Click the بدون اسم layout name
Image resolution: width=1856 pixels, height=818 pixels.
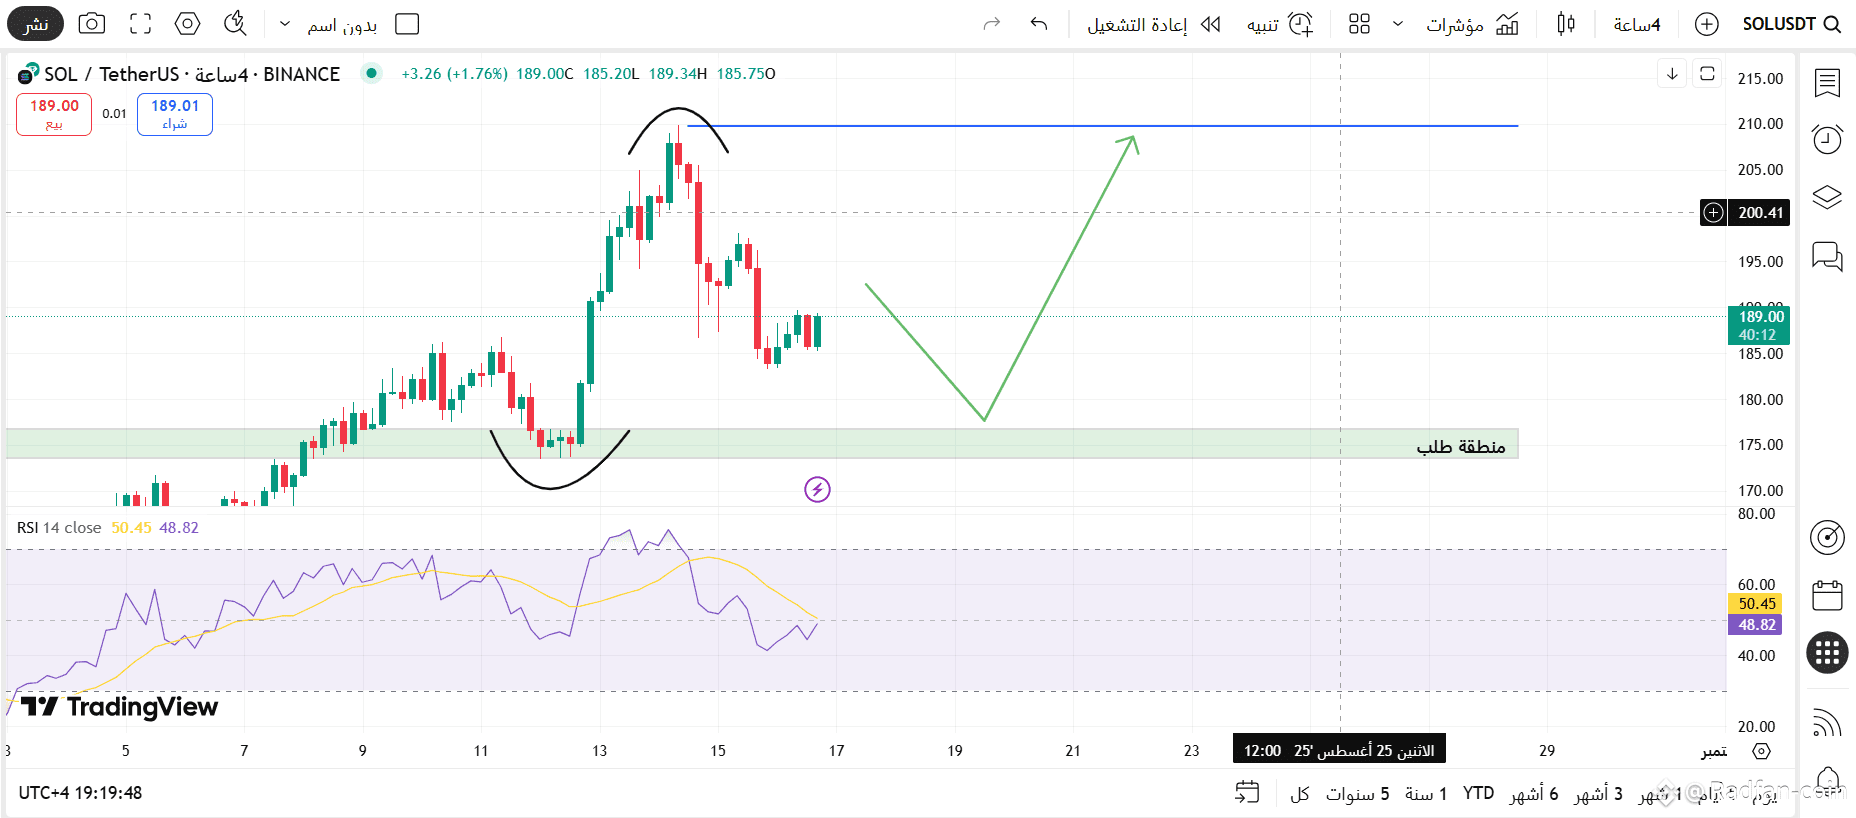click(x=342, y=25)
